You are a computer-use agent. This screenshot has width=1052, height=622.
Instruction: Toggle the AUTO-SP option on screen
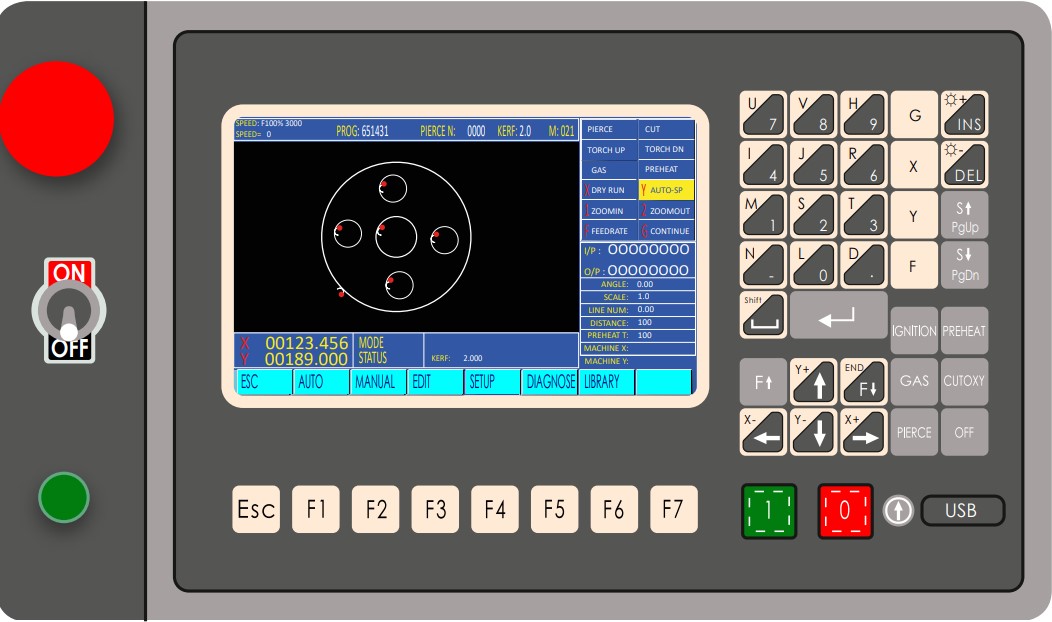click(666, 189)
